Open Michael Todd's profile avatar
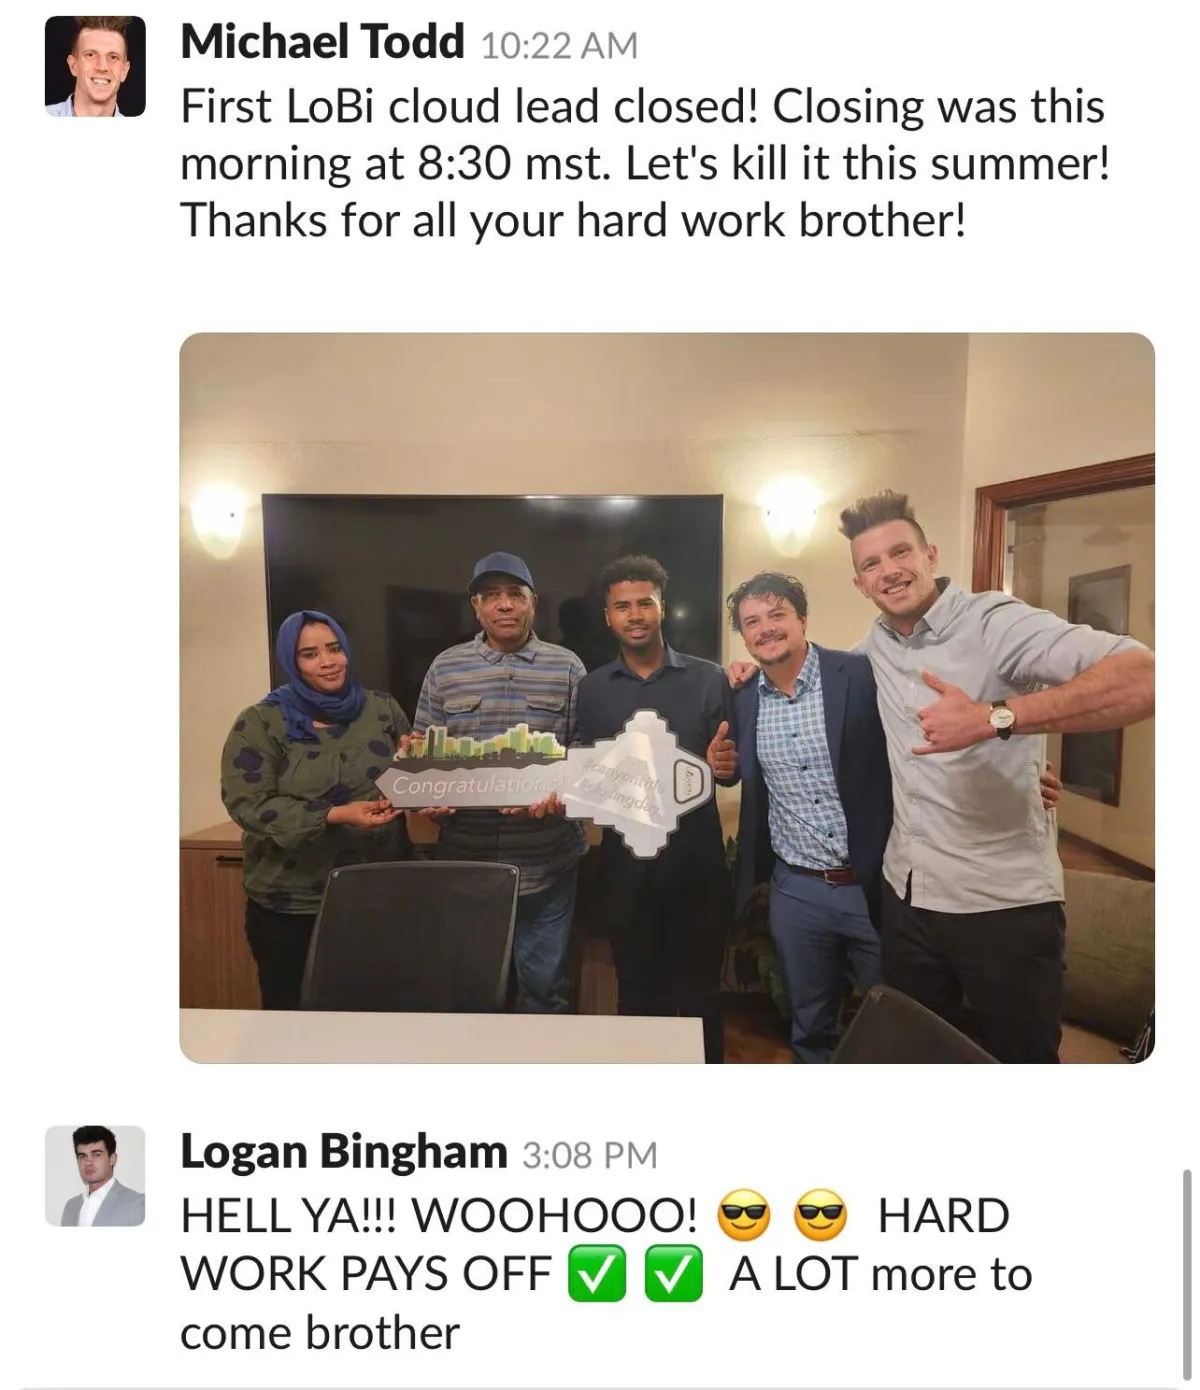This screenshot has width=1200, height=1390. [x=95, y=67]
